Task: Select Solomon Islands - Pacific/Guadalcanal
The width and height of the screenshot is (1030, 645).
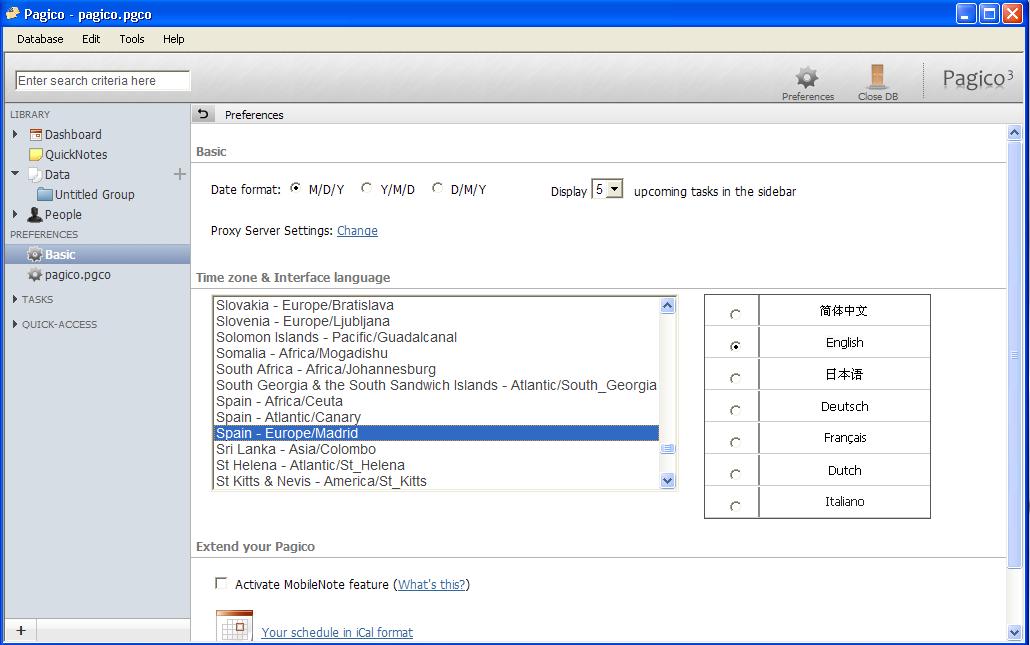Action: pos(437,337)
